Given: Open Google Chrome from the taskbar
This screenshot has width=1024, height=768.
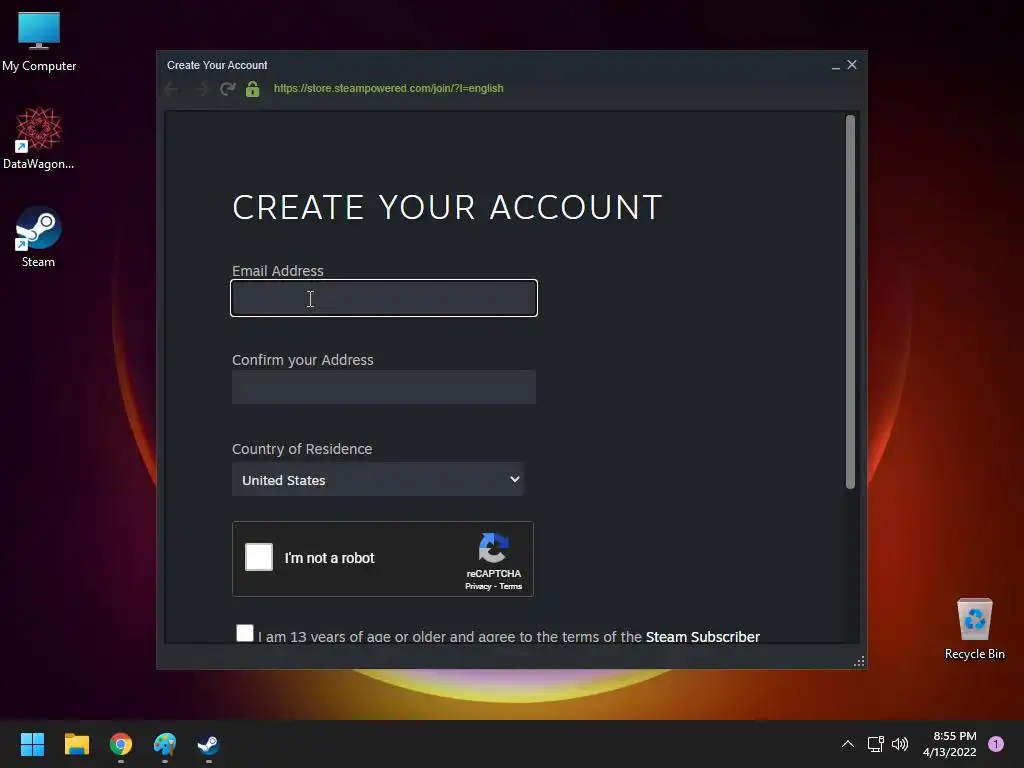Looking at the screenshot, I should coord(121,744).
